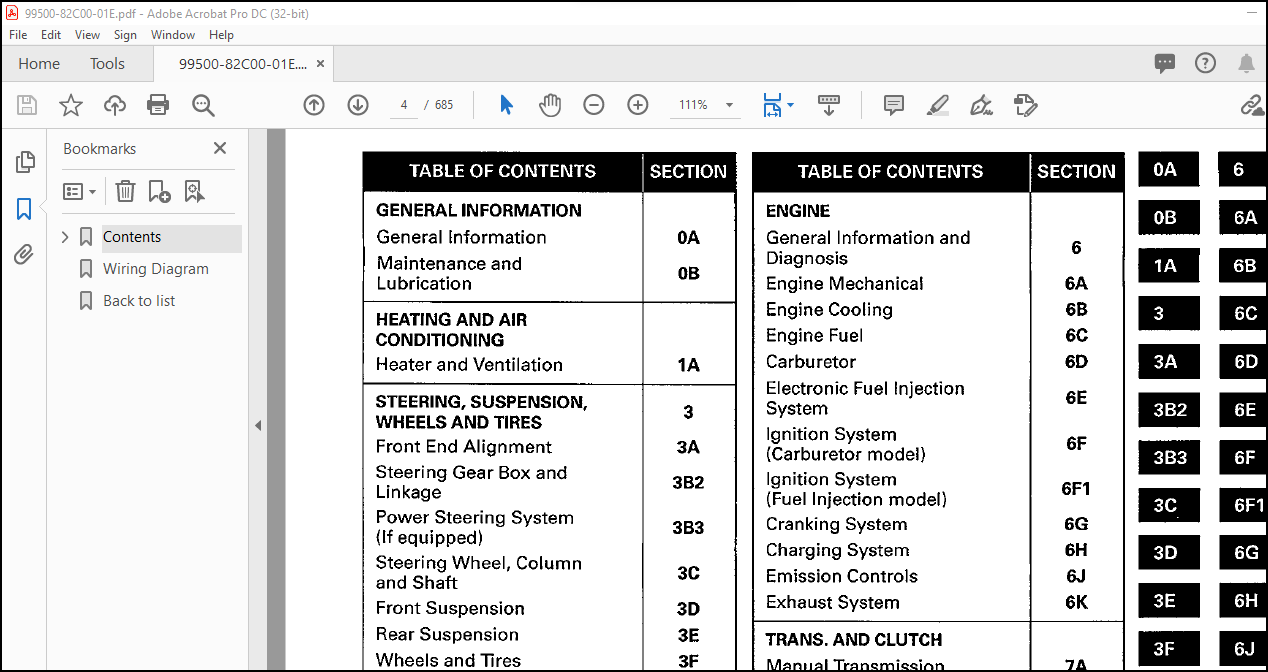
Task: Click the zoom out minus icon
Action: (x=594, y=105)
